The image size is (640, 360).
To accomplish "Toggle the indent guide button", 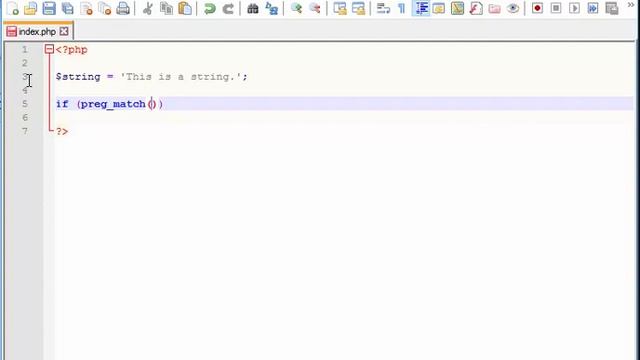I will tap(421, 8).
